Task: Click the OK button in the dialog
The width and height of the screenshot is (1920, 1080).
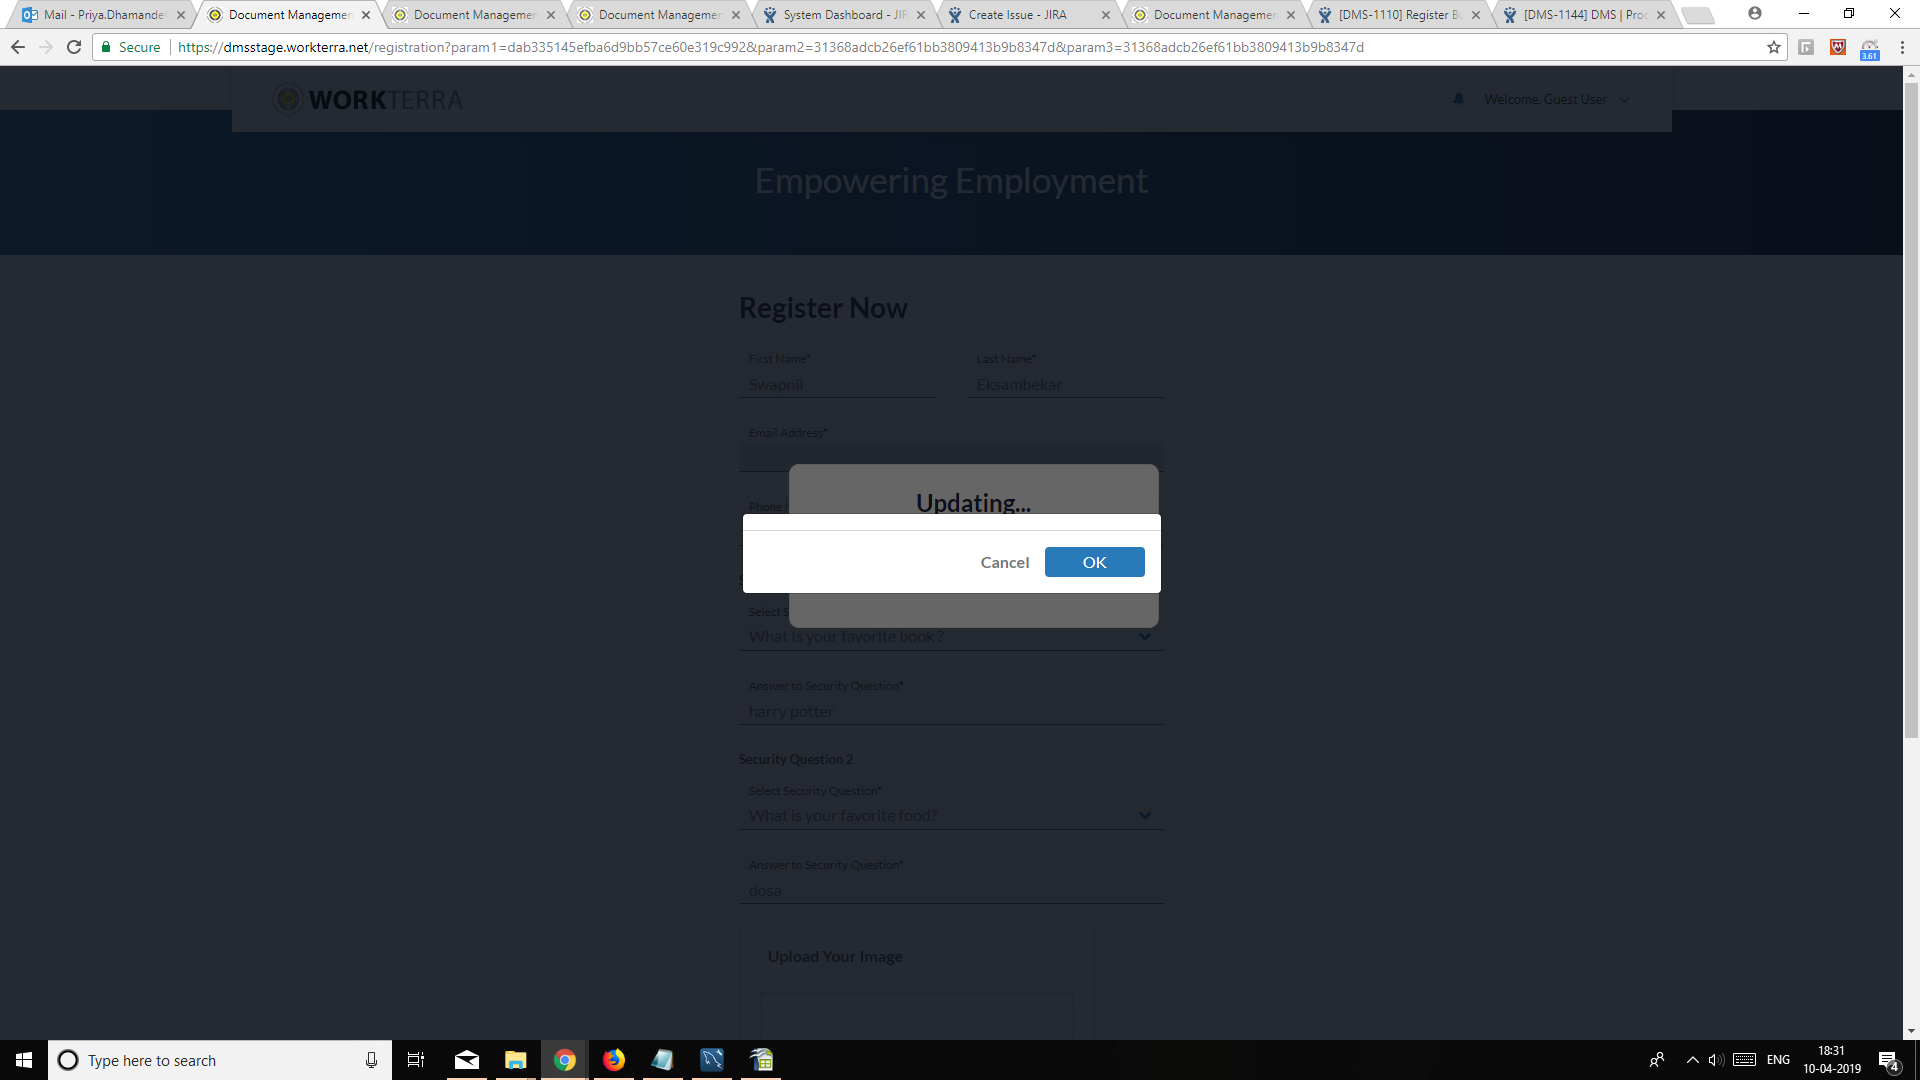Action: 1094,562
